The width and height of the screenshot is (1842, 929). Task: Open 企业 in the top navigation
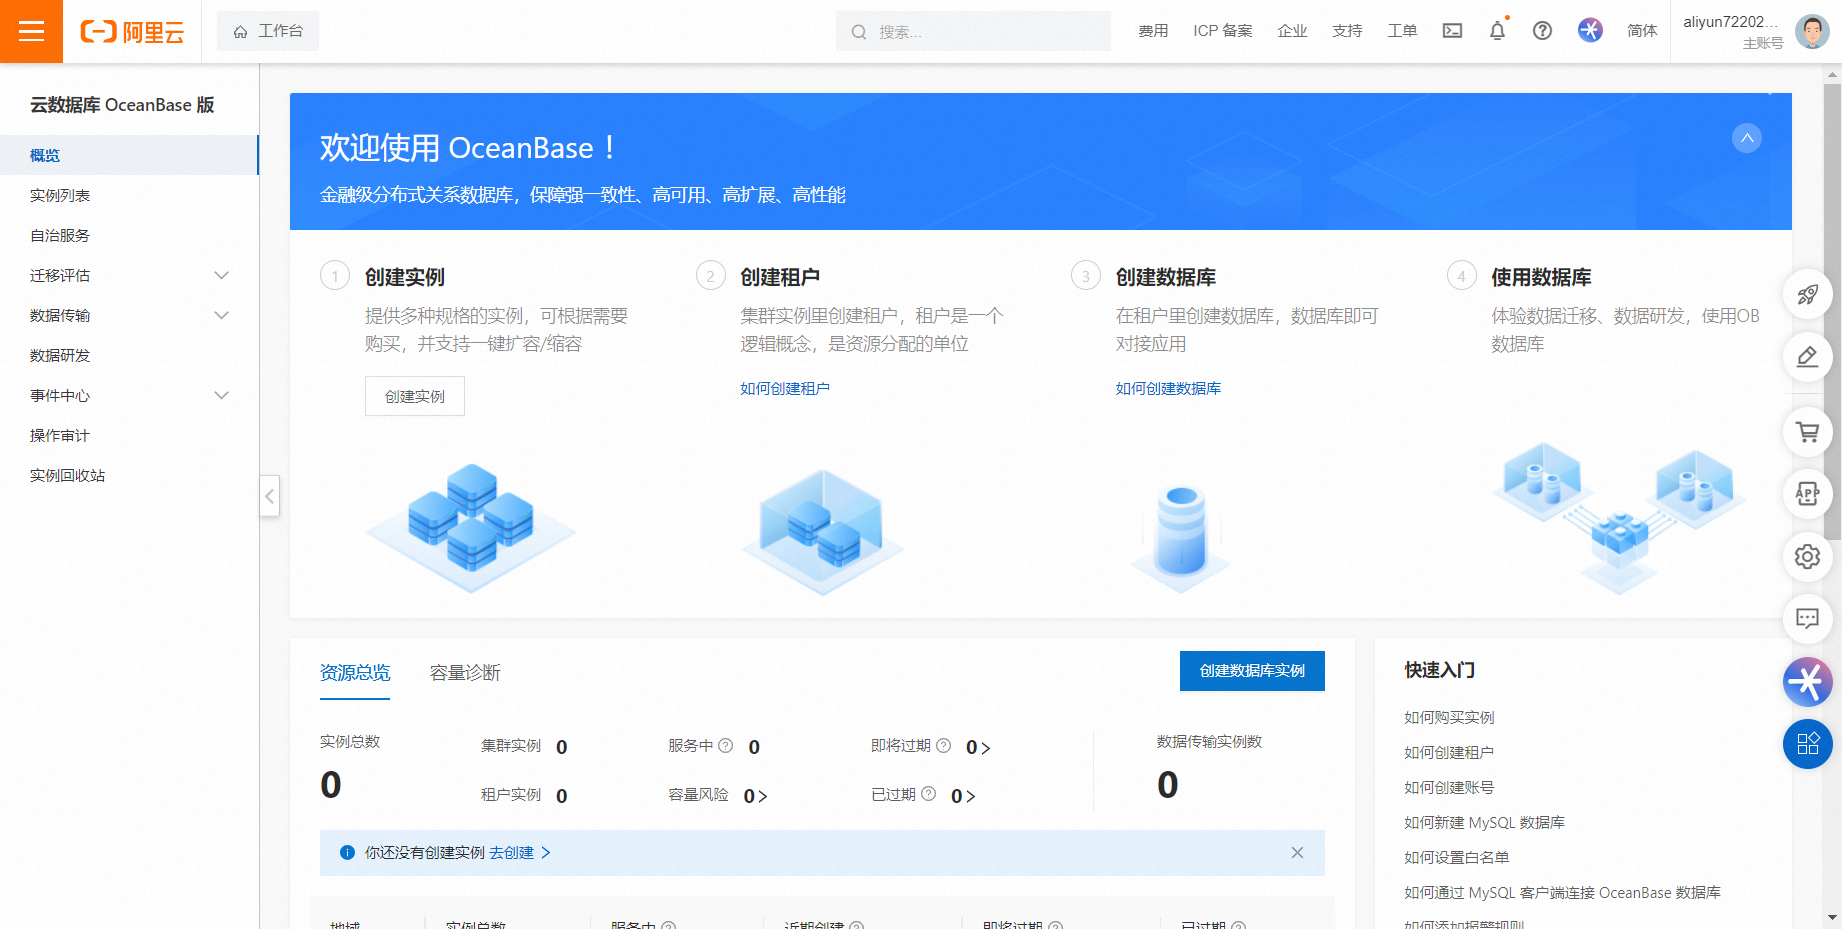[x=1292, y=31]
